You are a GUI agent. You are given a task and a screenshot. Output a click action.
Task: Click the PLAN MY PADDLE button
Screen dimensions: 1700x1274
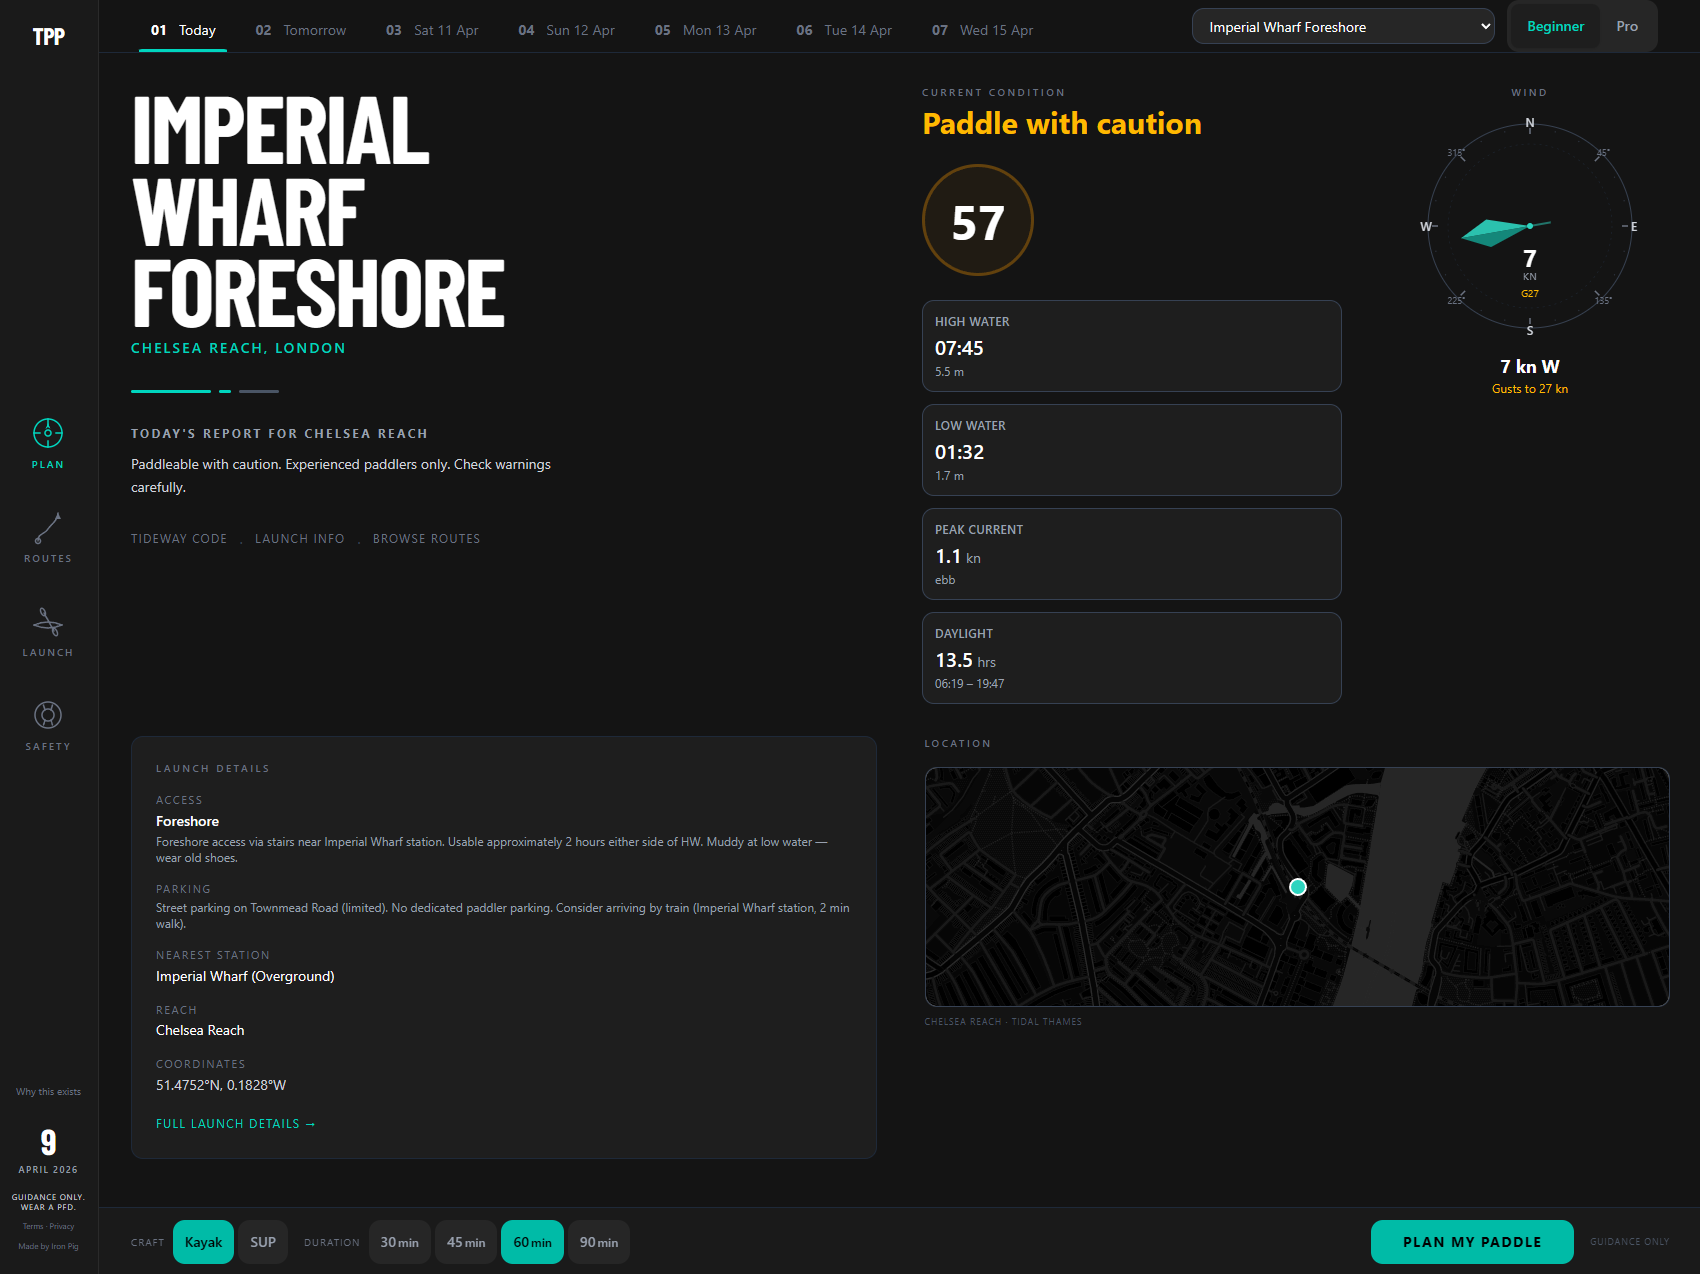point(1471,1241)
